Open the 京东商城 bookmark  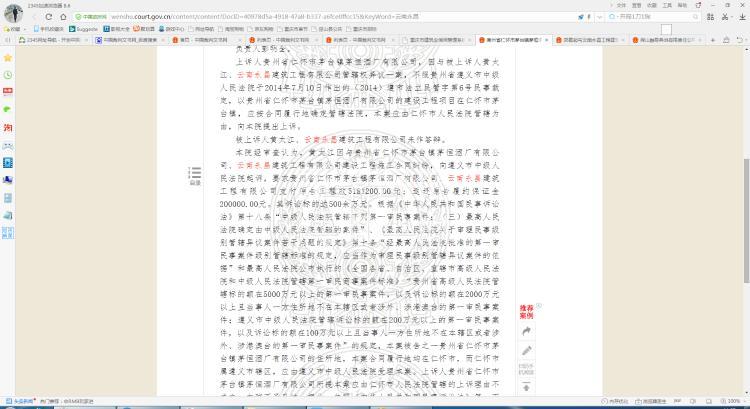(261, 29)
